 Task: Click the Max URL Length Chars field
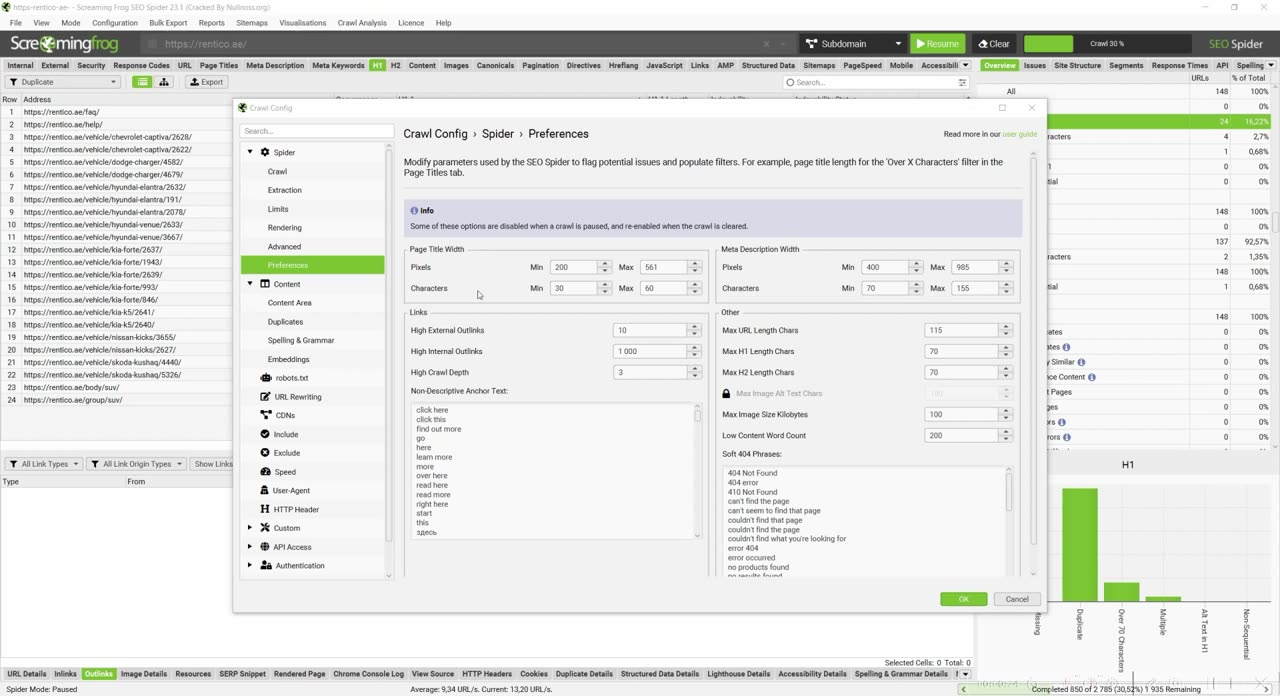961,330
